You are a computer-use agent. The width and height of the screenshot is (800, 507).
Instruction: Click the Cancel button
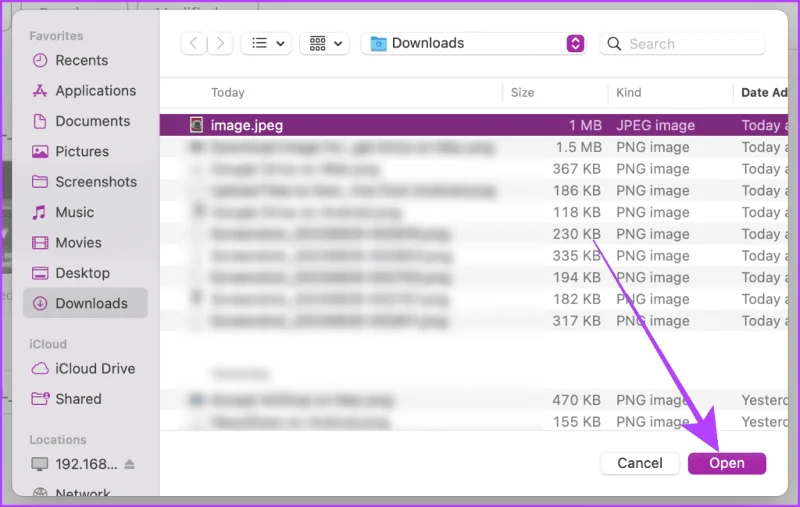[x=640, y=463]
